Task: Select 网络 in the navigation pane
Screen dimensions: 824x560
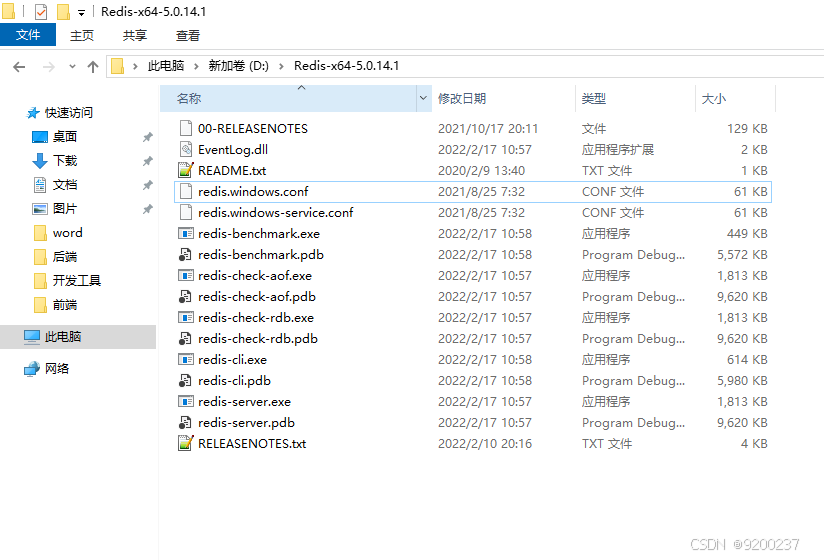Action: pyautogui.click(x=57, y=368)
